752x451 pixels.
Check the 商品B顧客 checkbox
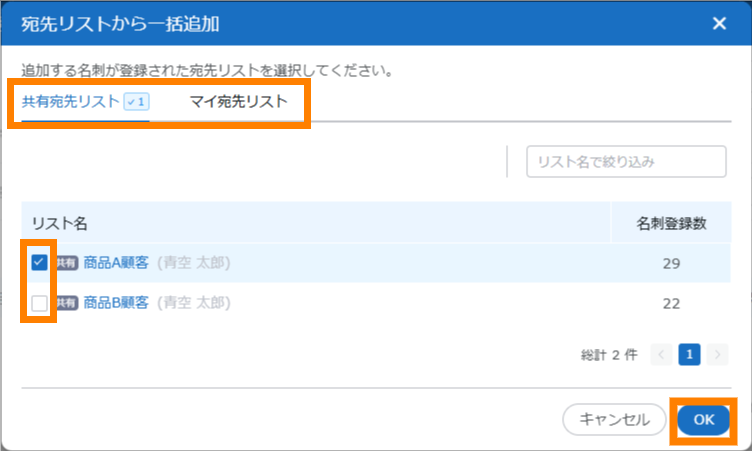(39, 302)
